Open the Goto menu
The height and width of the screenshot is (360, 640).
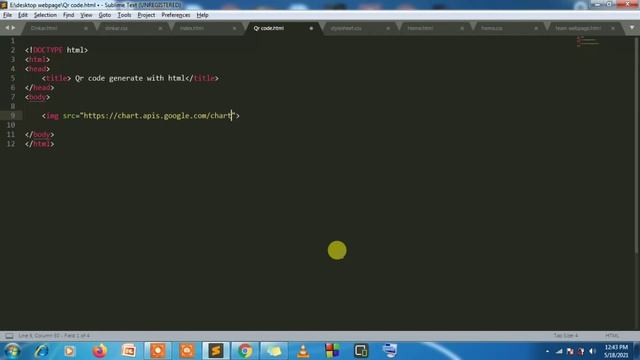[105, 15]
